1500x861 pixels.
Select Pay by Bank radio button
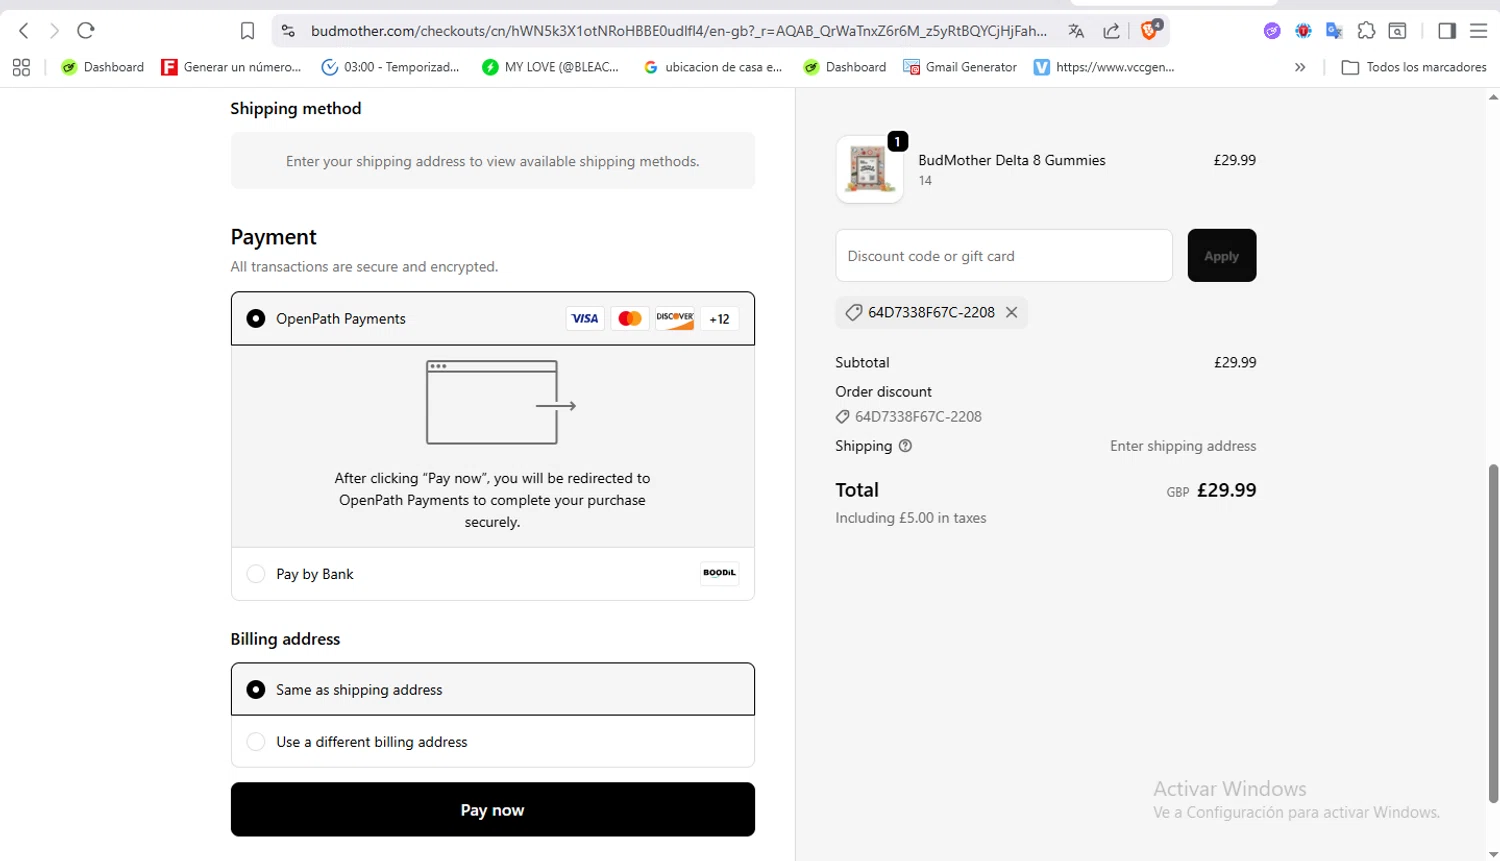pos(256,574)
